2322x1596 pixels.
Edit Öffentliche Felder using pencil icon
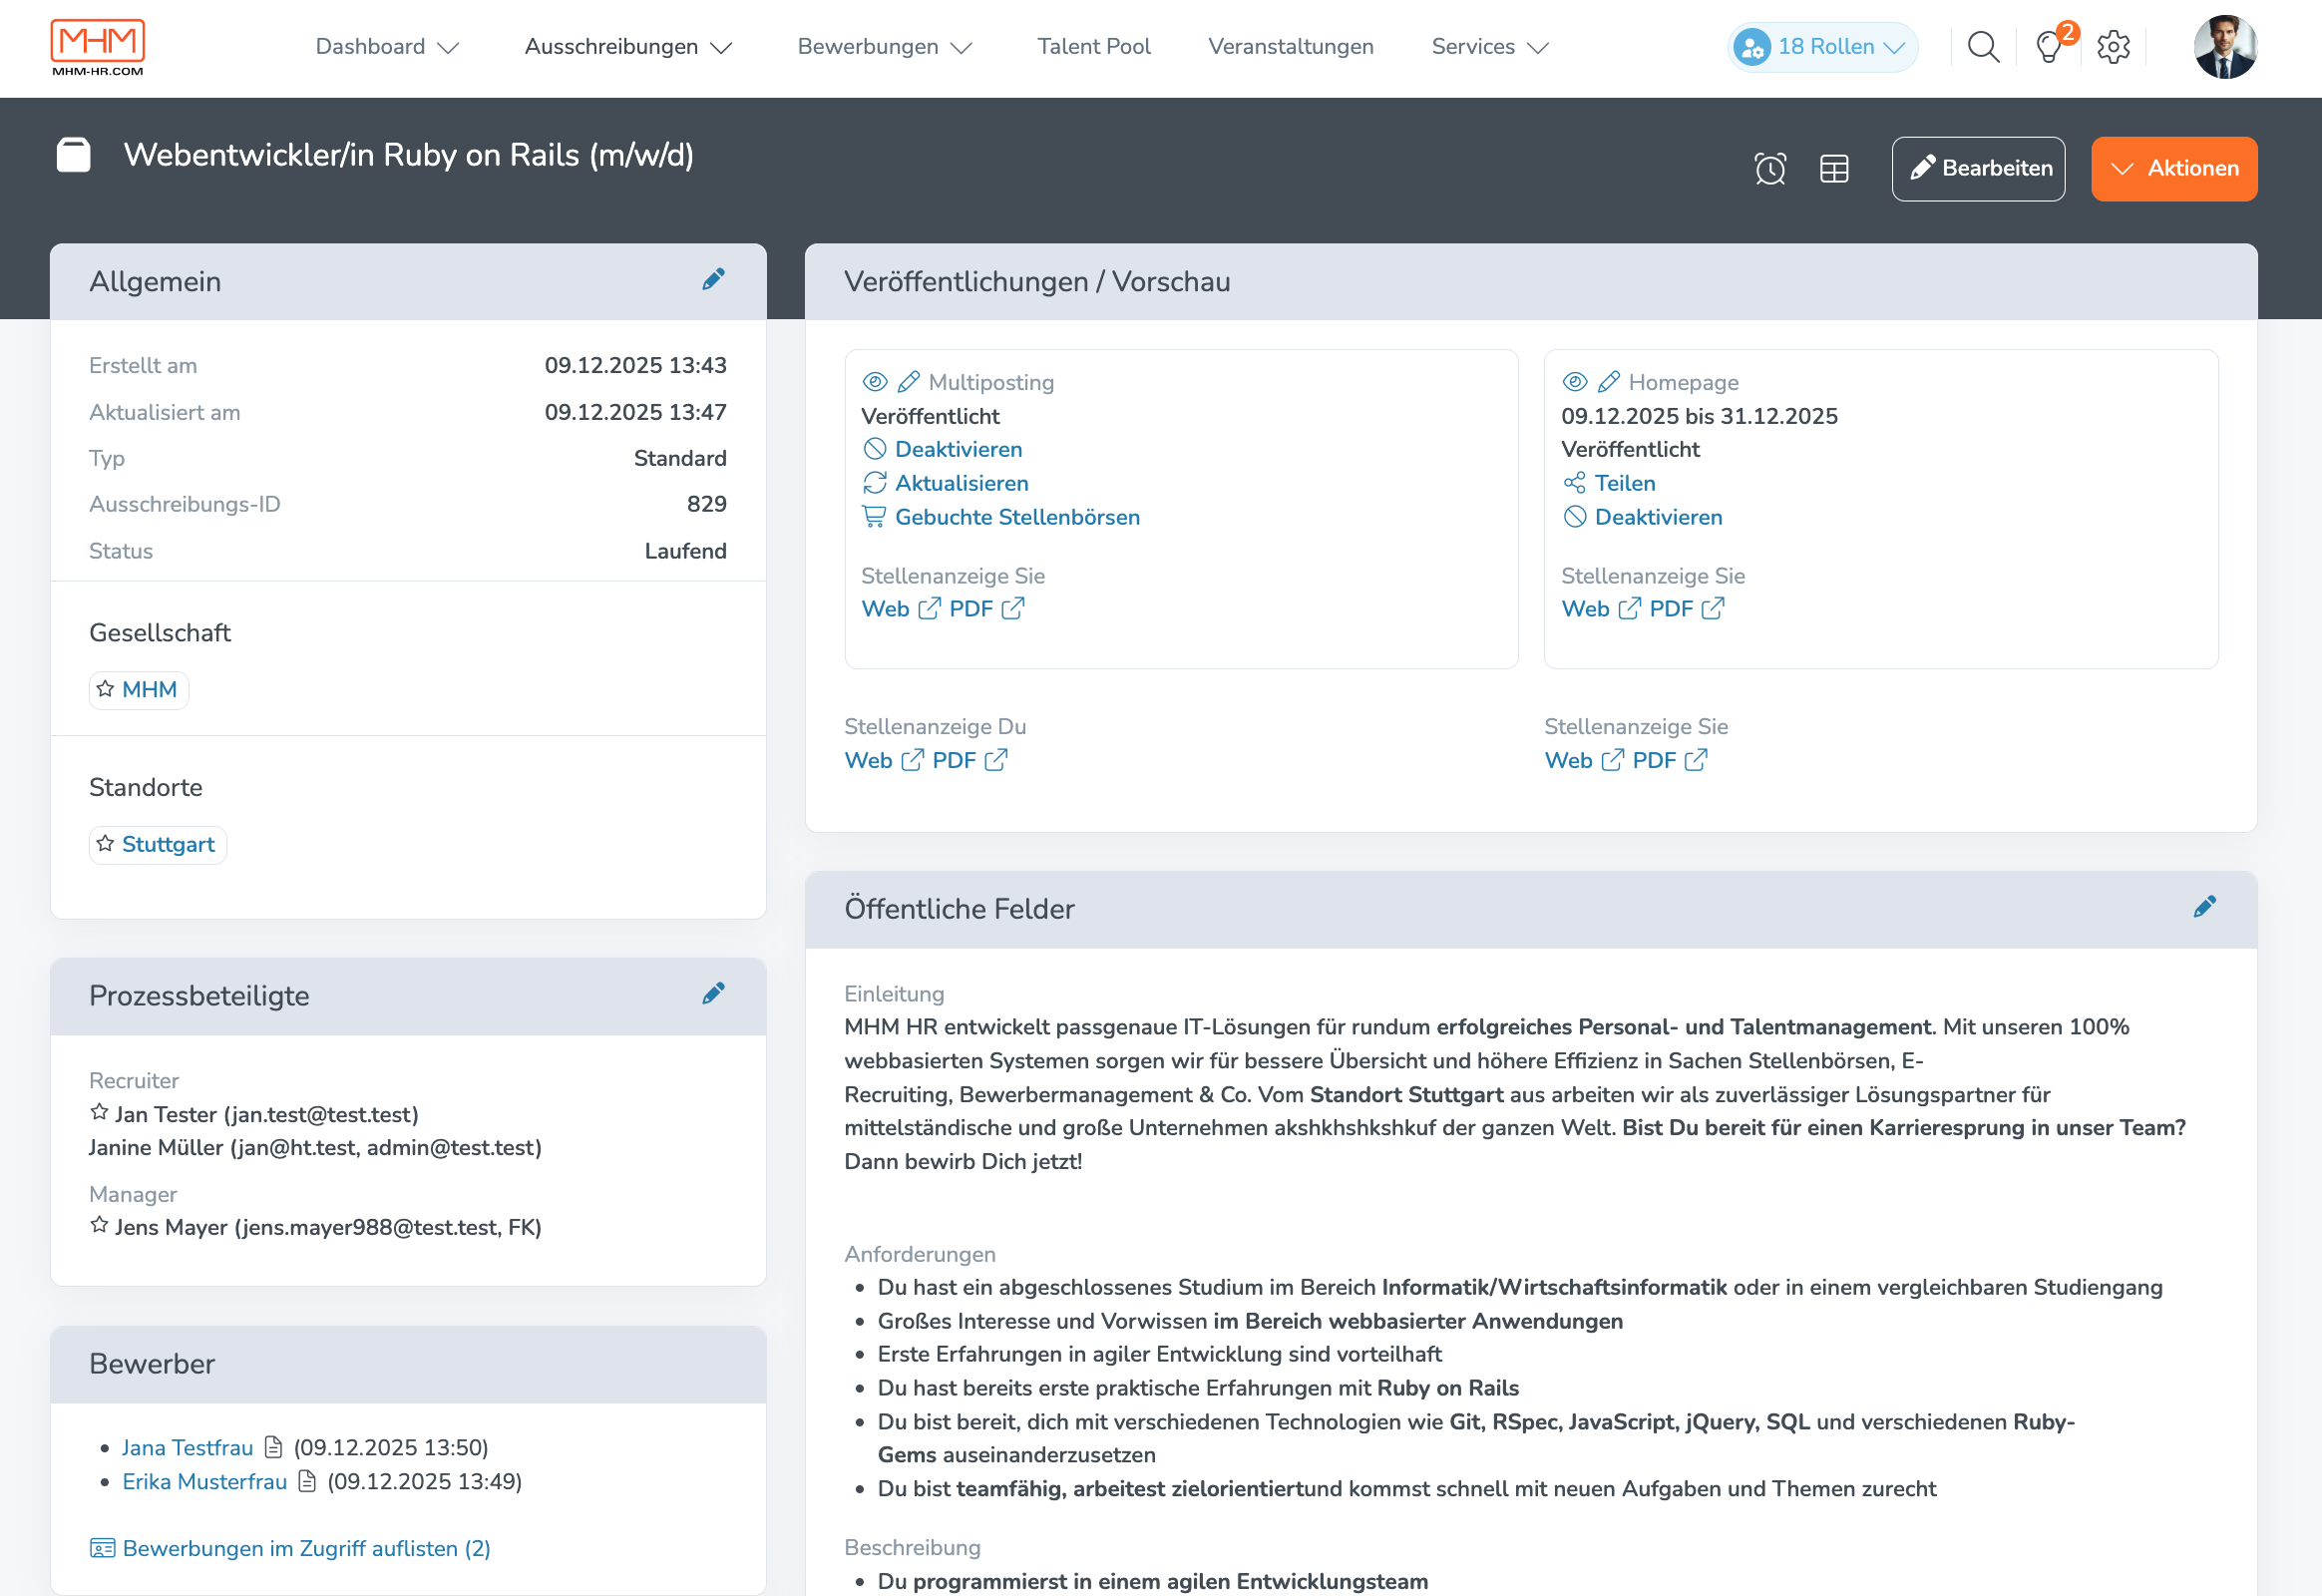(2204, 907)
